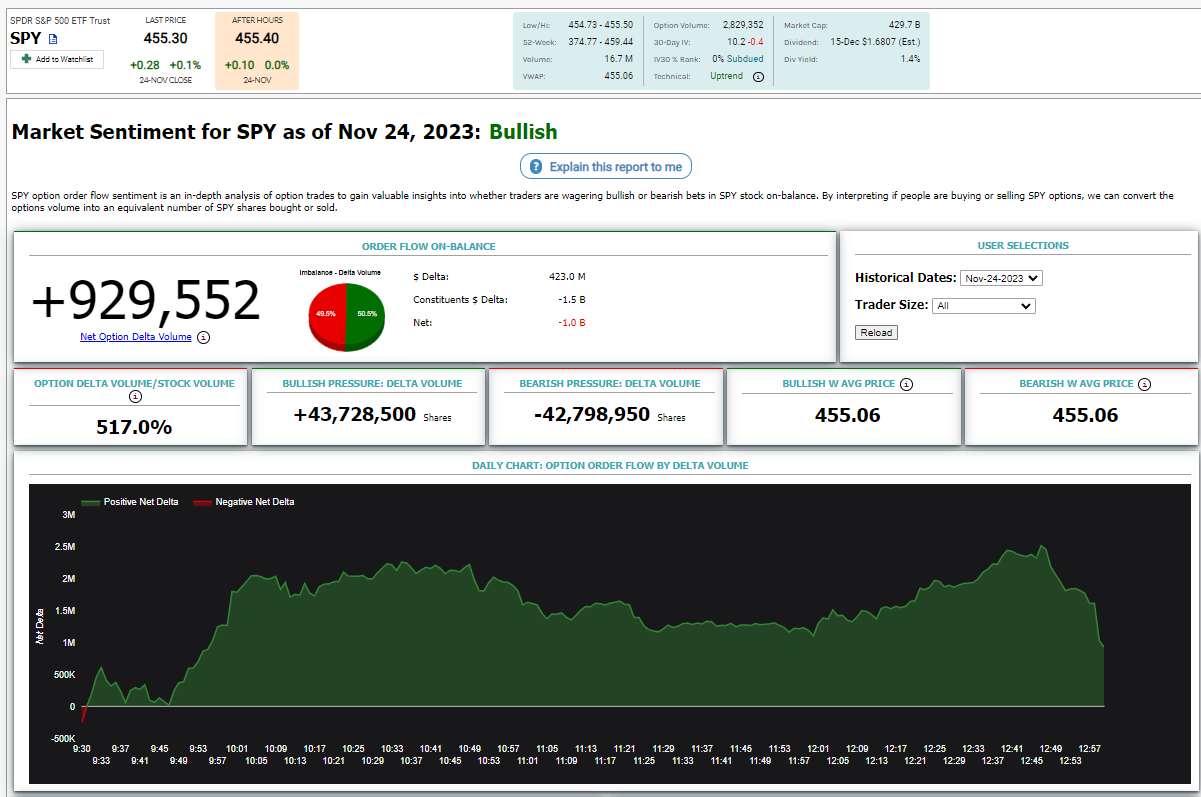Toggle the Negative Net Delta legend entry
This screenshot has width=1201, height=797.
243,502
